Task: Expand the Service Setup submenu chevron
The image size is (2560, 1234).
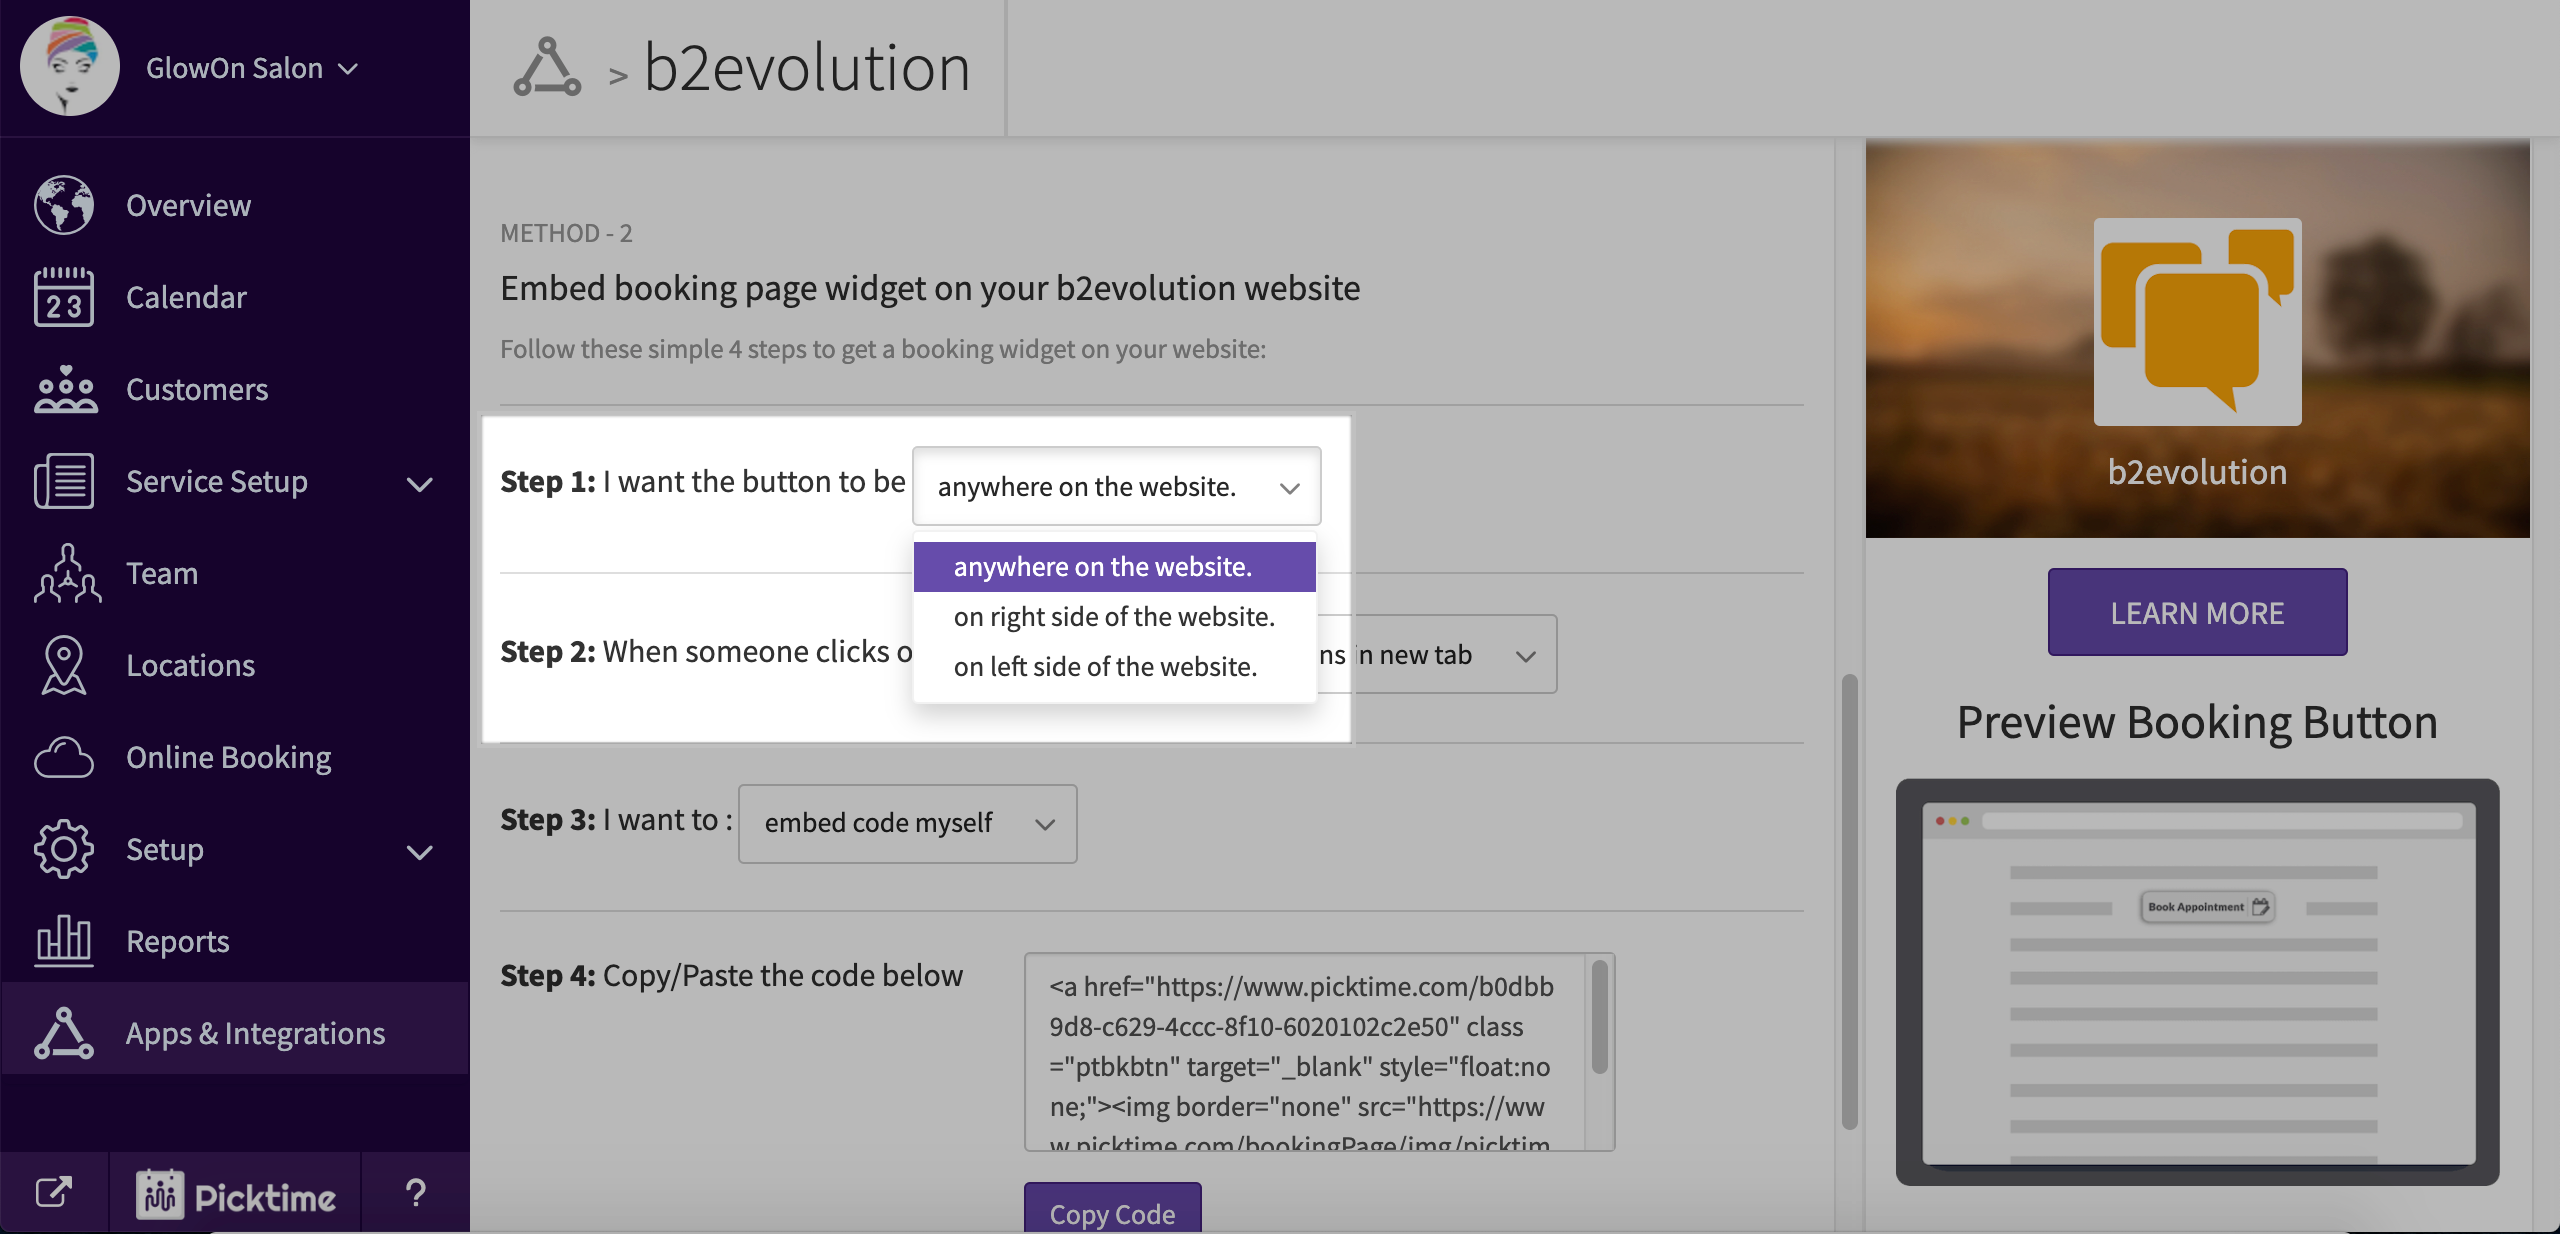Action: (420, 484)
